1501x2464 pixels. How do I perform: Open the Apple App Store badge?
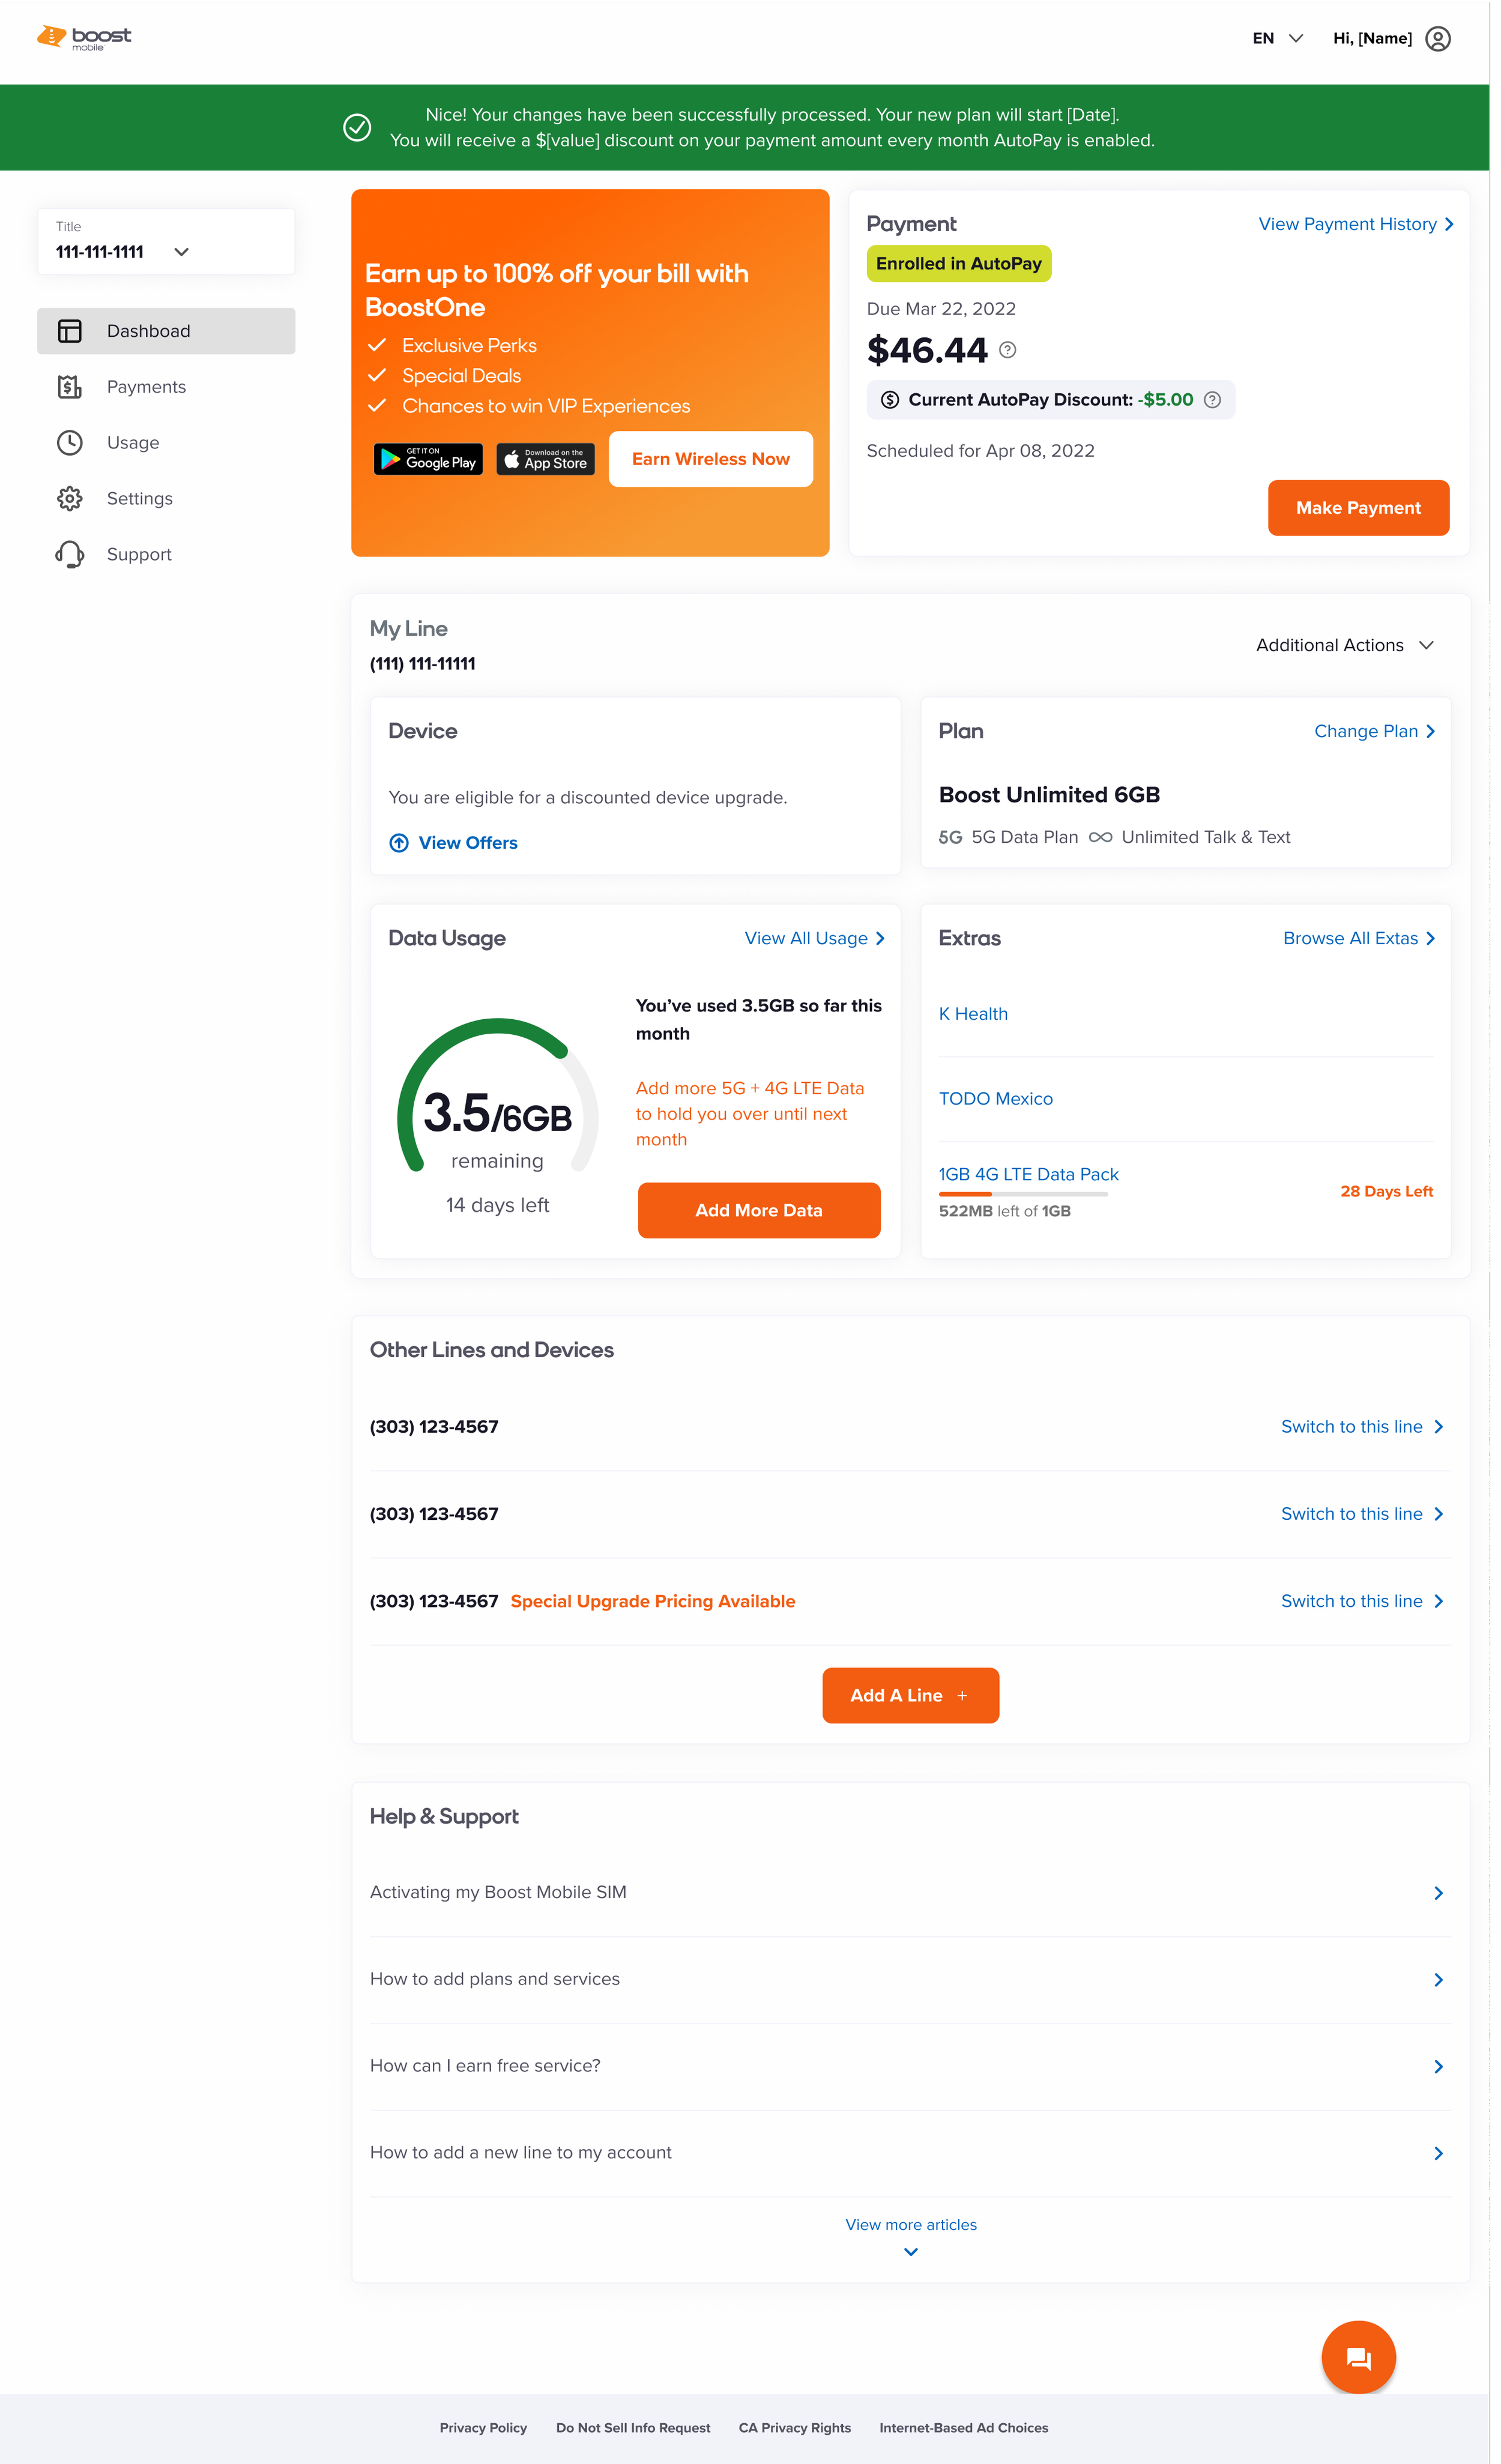545,459
